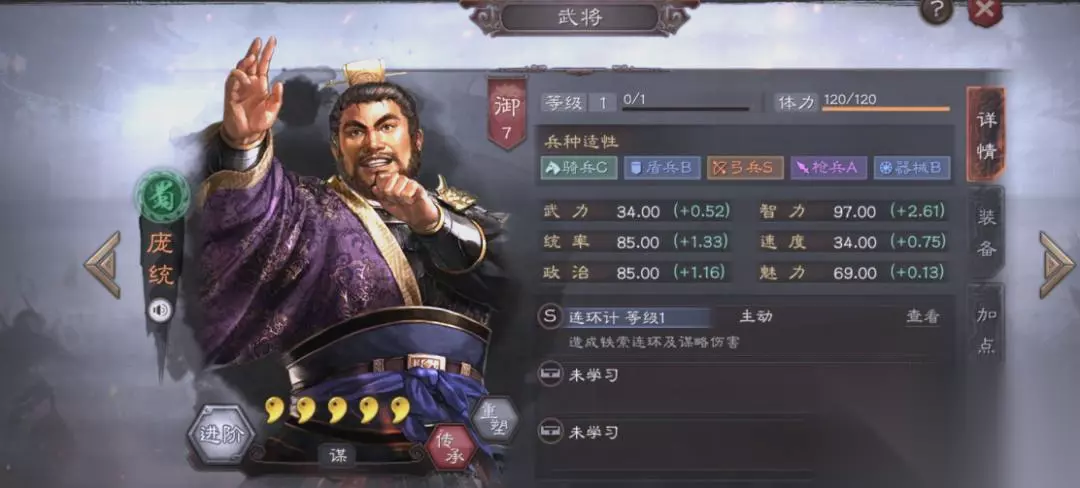Viewport: 1080px width, 488px height.
Task: Open the 加点 stat points tab
Action: coord(986,328)
